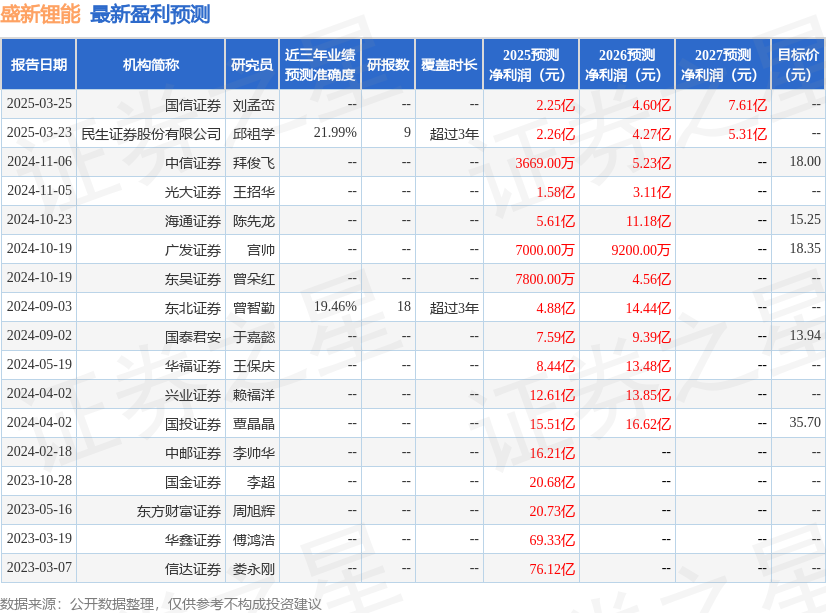Click the 76.12亿 profit value
The image size is (826, 613).
point(552,569)
